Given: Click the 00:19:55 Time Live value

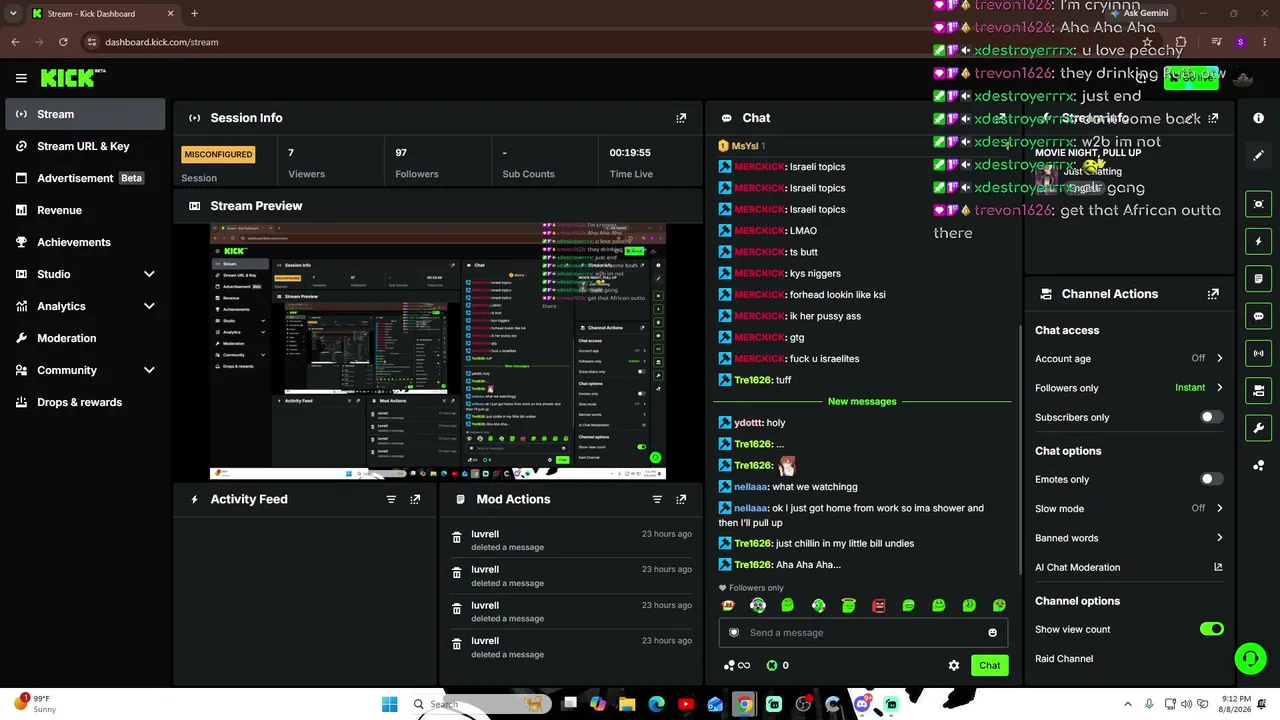Looking at the screenshot, I should [630, 153].
